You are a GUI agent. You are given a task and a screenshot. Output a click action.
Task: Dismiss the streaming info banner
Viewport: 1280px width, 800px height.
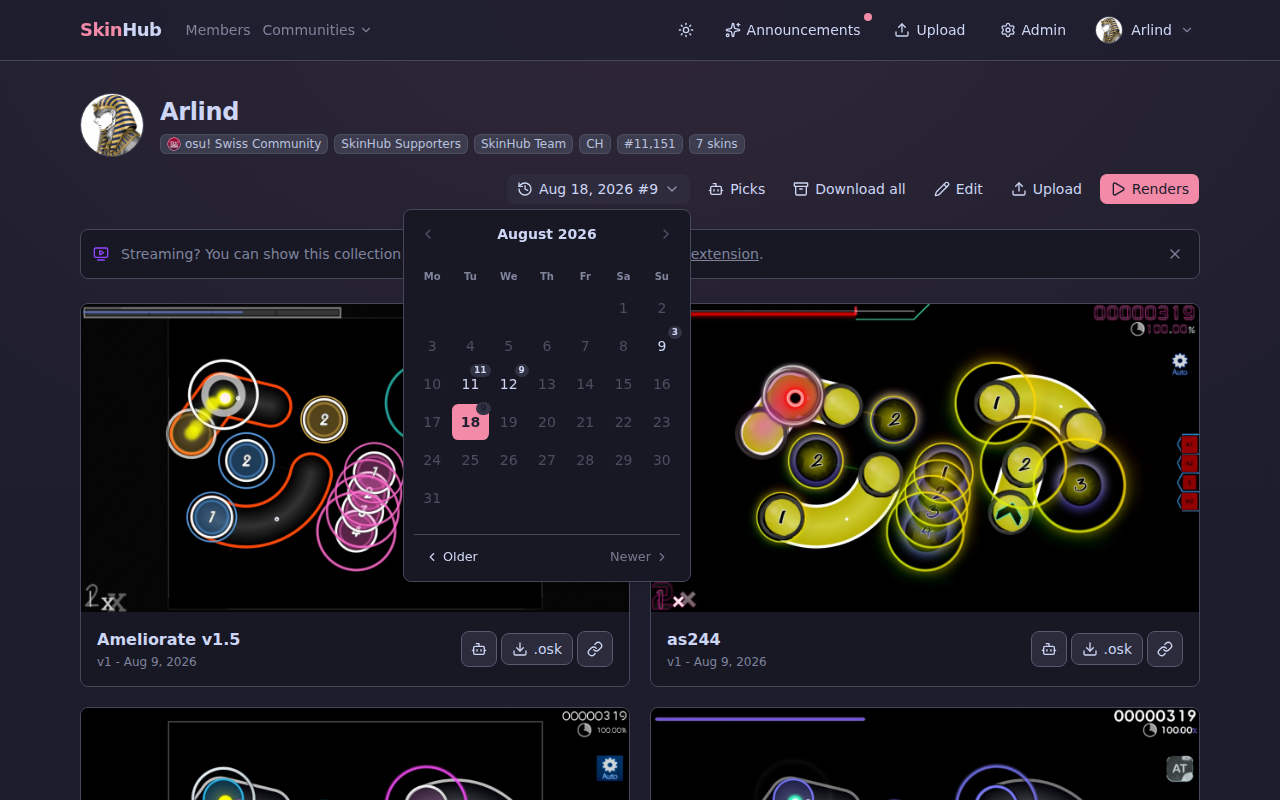[1175, 254]
